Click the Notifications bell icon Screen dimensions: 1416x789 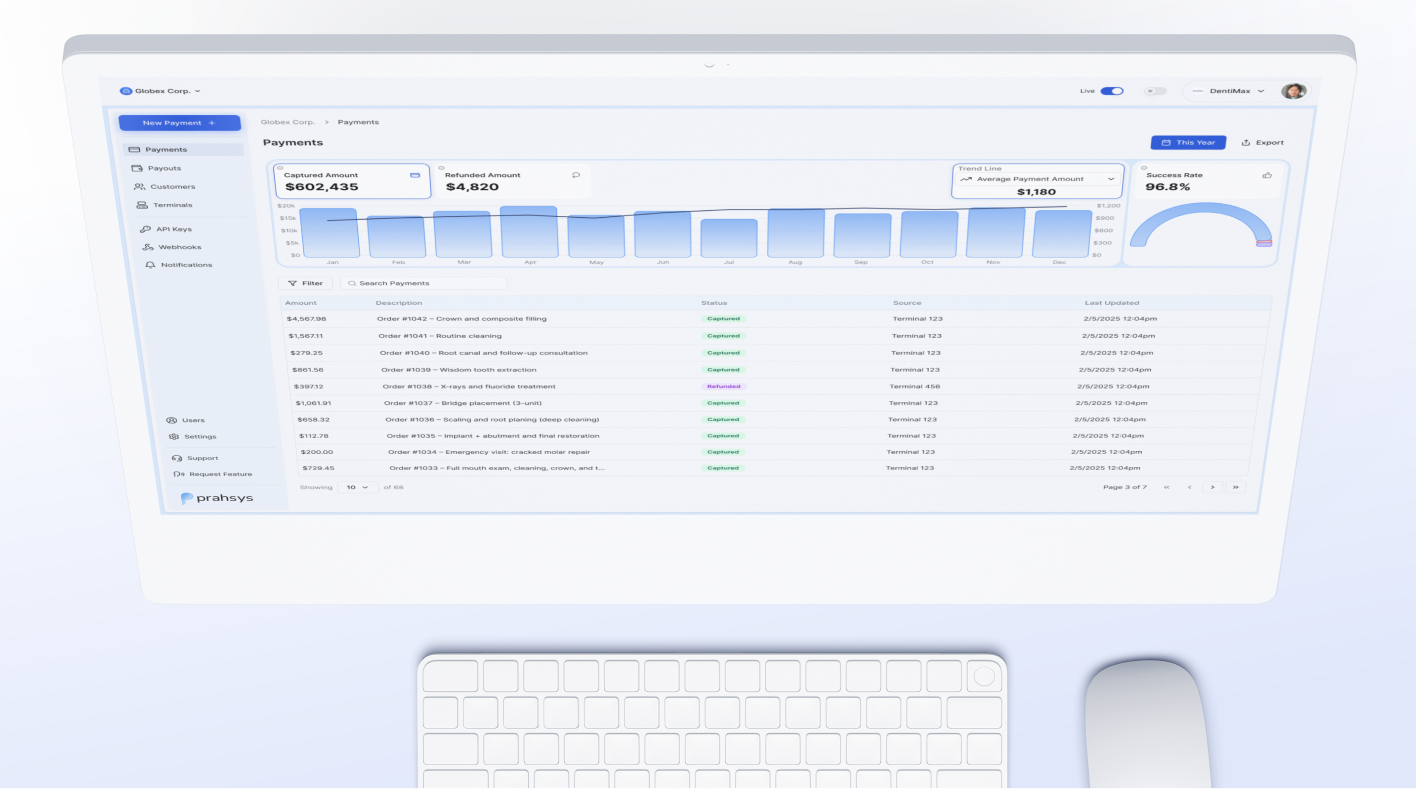(151, 265)
